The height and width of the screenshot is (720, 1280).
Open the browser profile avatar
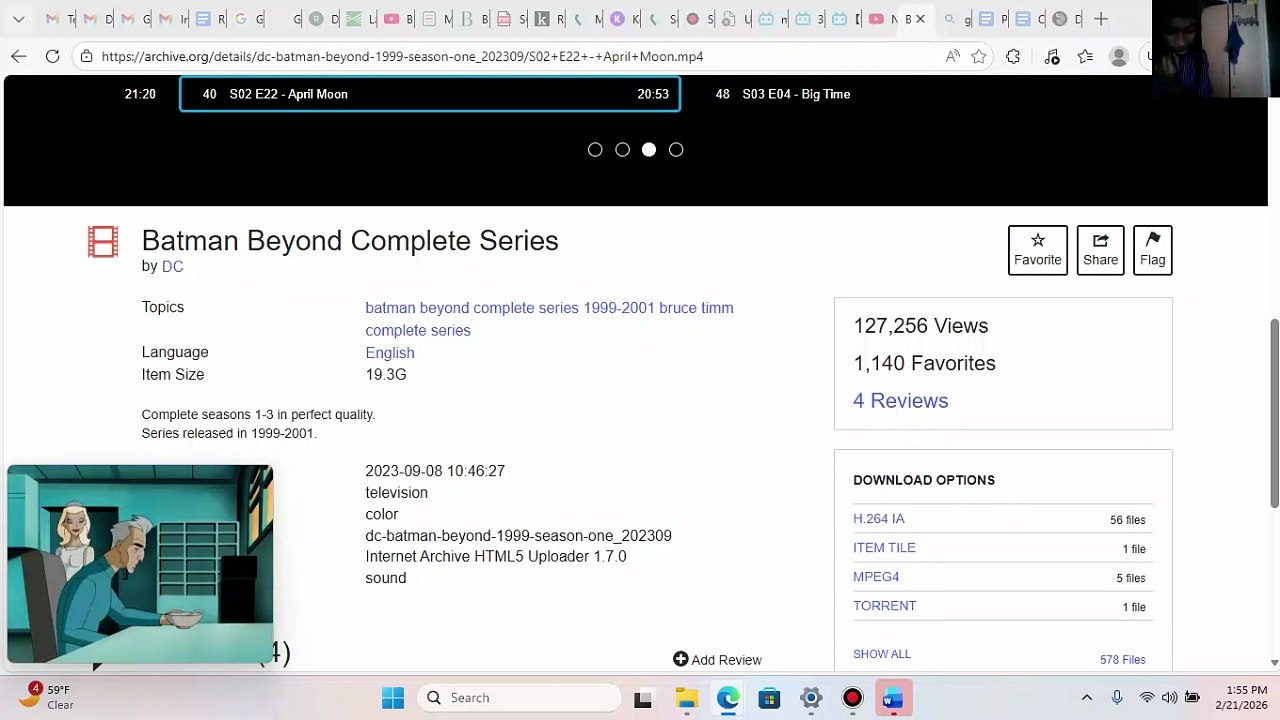click(1119, 57)
